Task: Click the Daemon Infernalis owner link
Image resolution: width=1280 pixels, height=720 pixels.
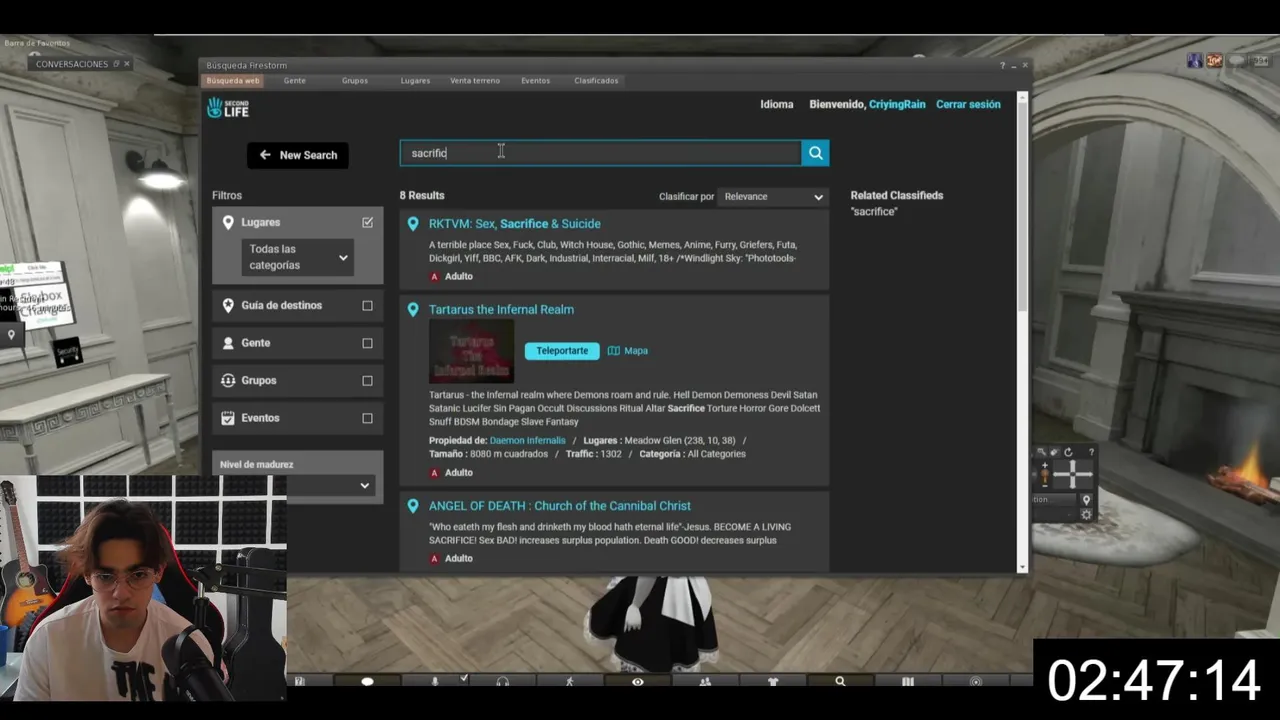Action: 527,440
